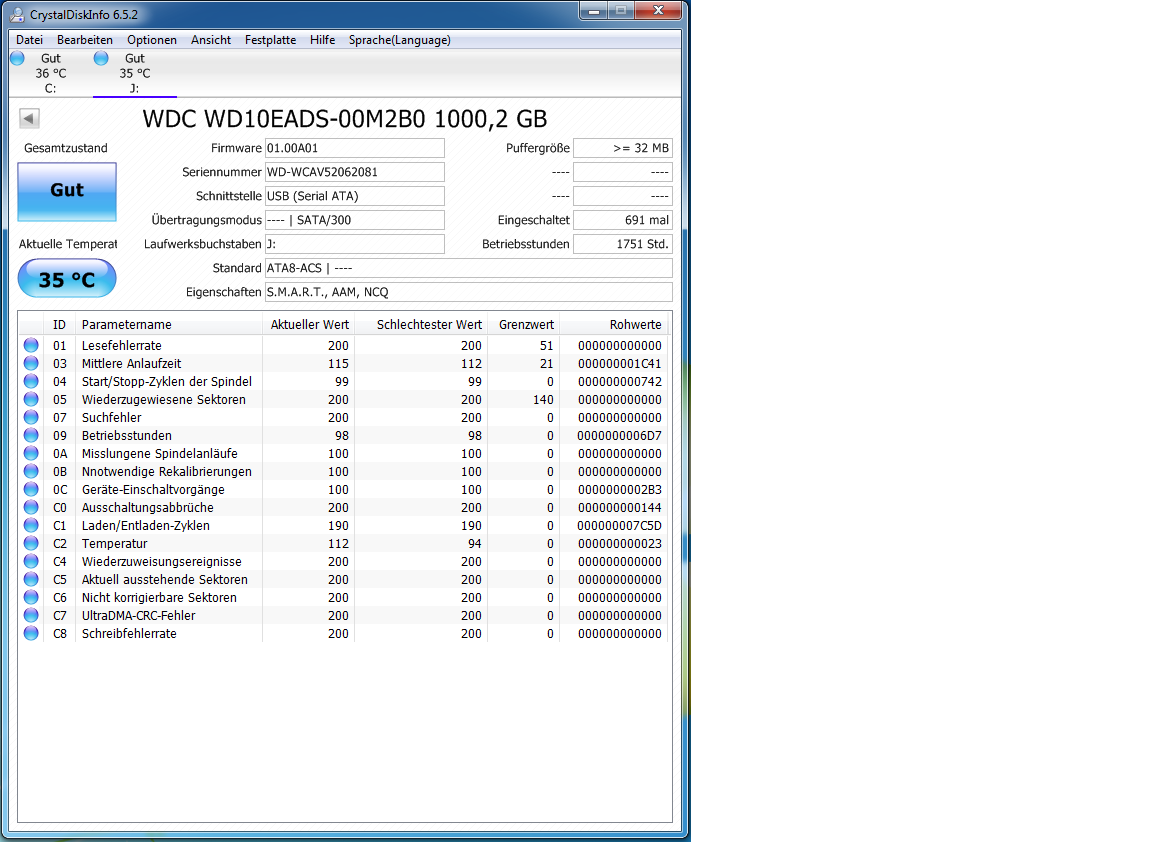Select Grenzwert value 140

click(x=543, y=400)
